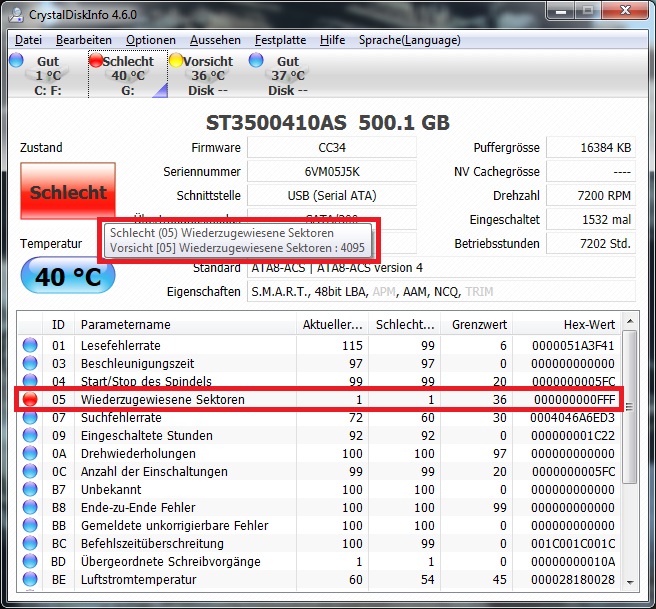The width and height of the screenshot is (656, 609).
Task: Click the Puffergrösse value 16384 KB
Action: [591, 148]
